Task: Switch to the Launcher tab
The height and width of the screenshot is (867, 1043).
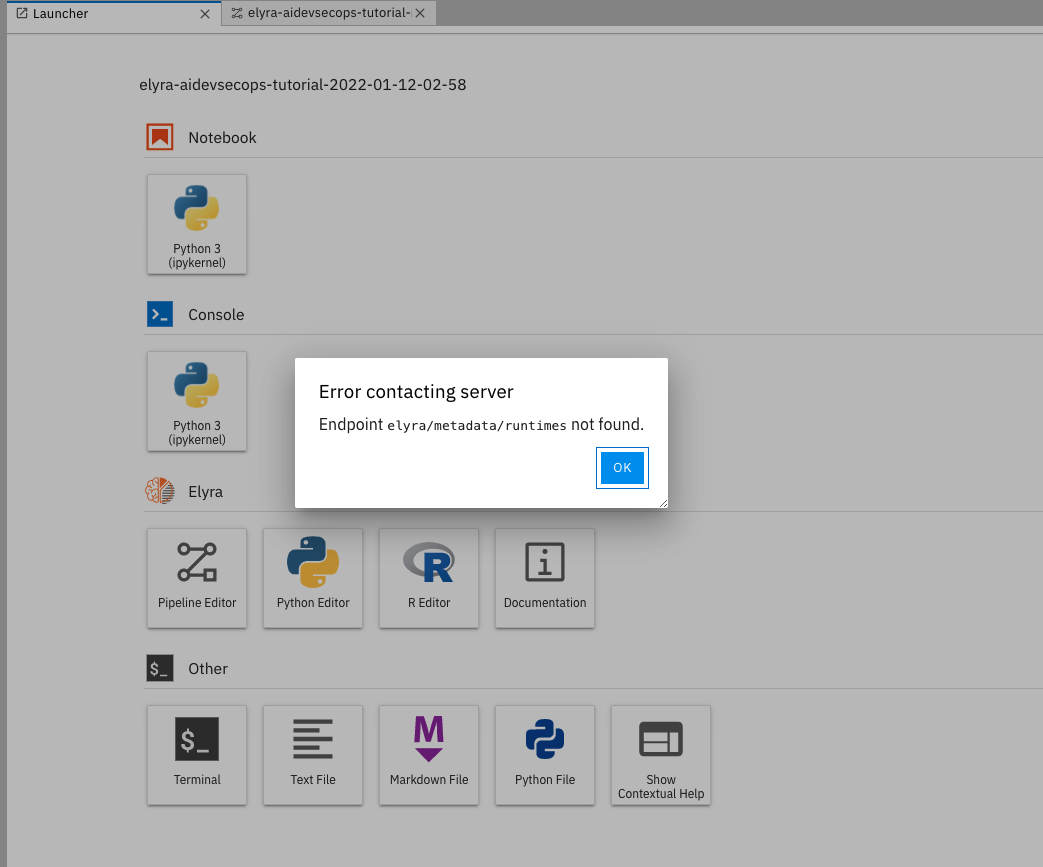Action: click(x=113, y=13)
